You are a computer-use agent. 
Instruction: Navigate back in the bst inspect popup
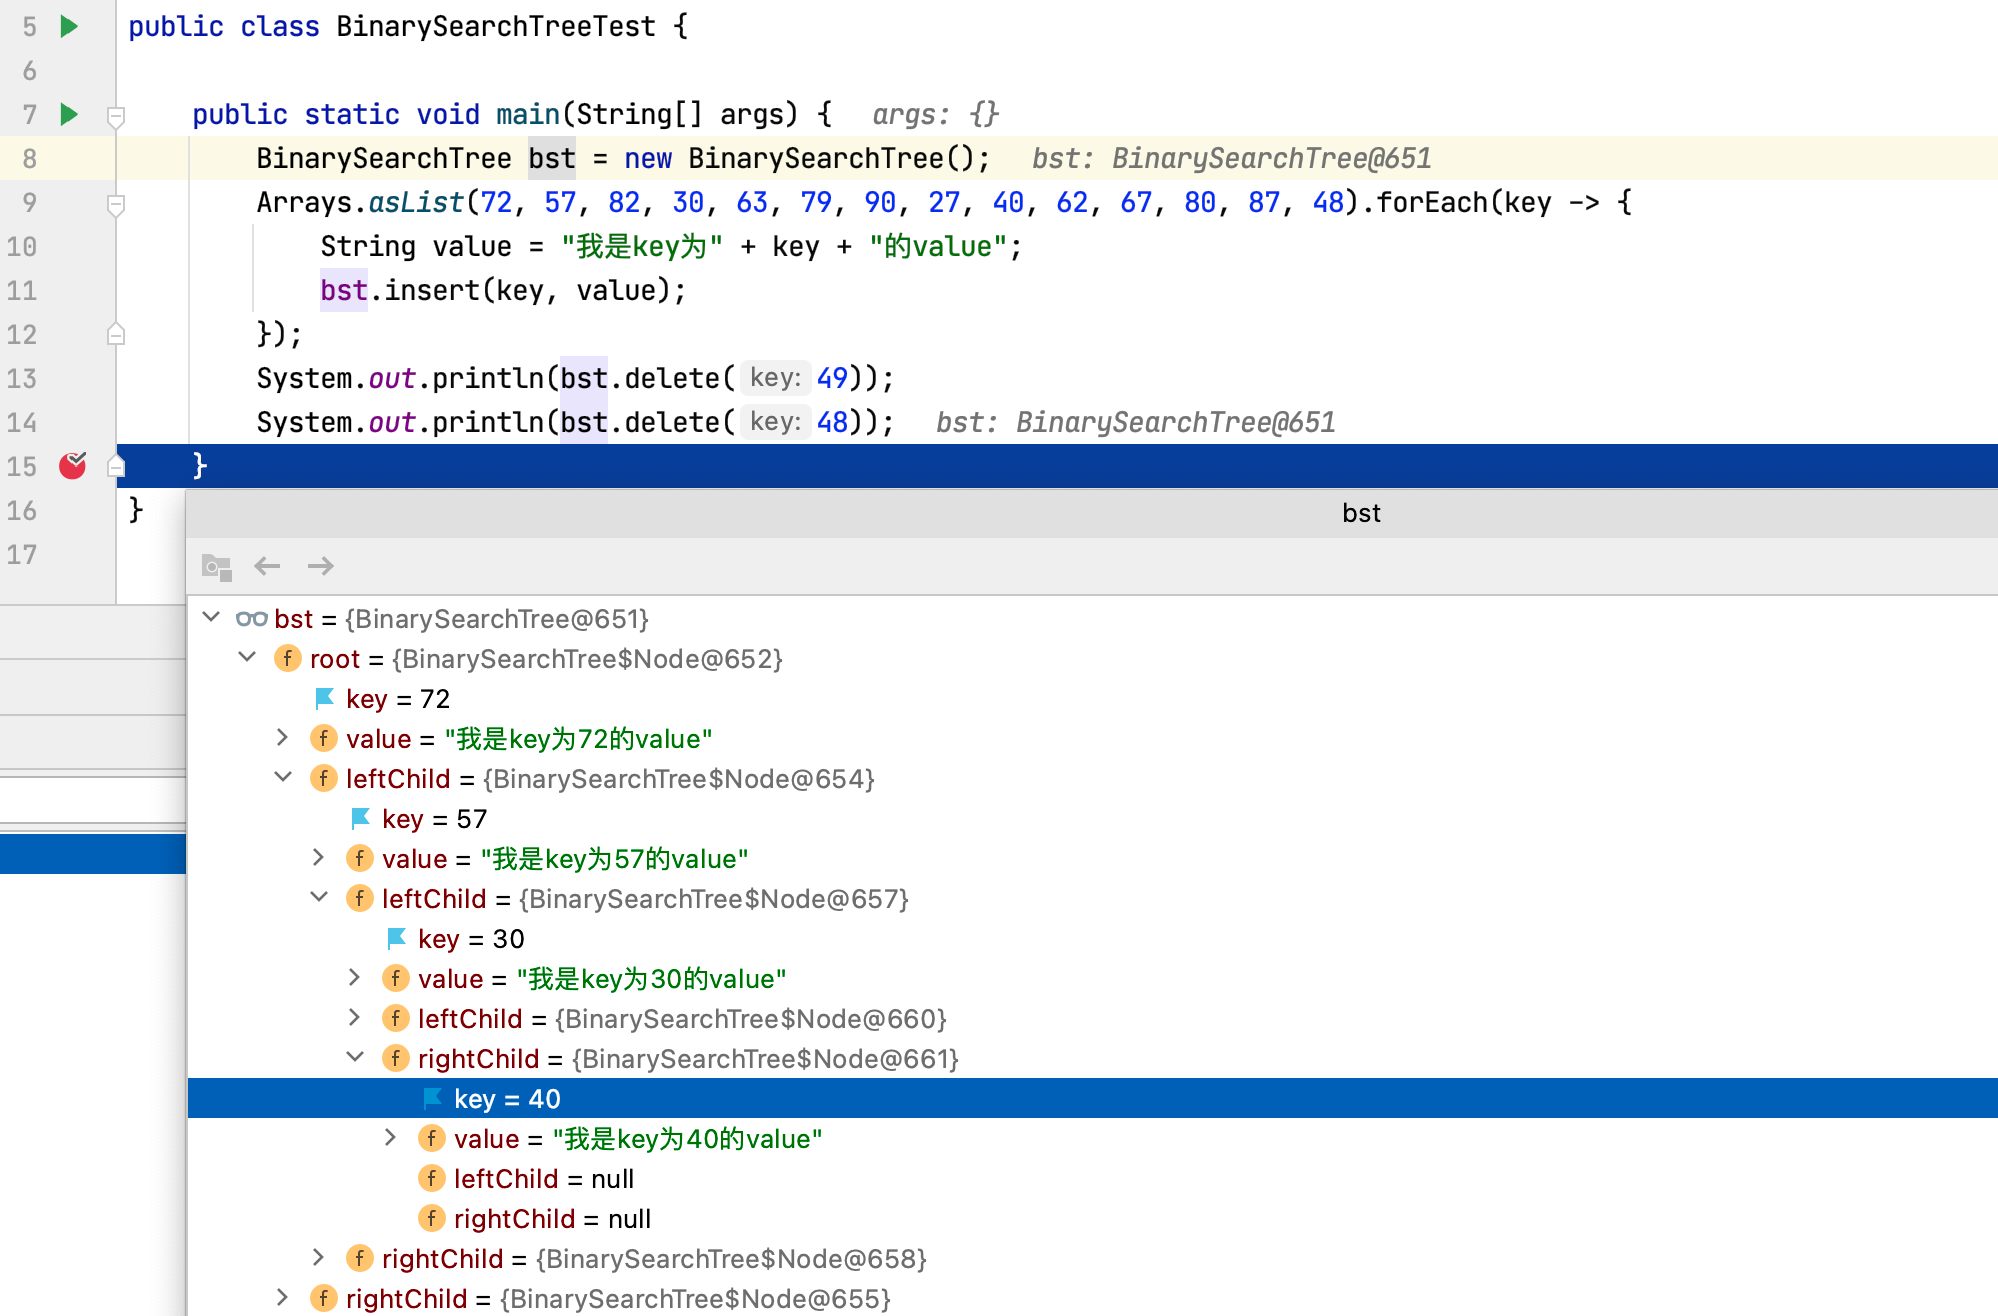click(x=267, y=567)
